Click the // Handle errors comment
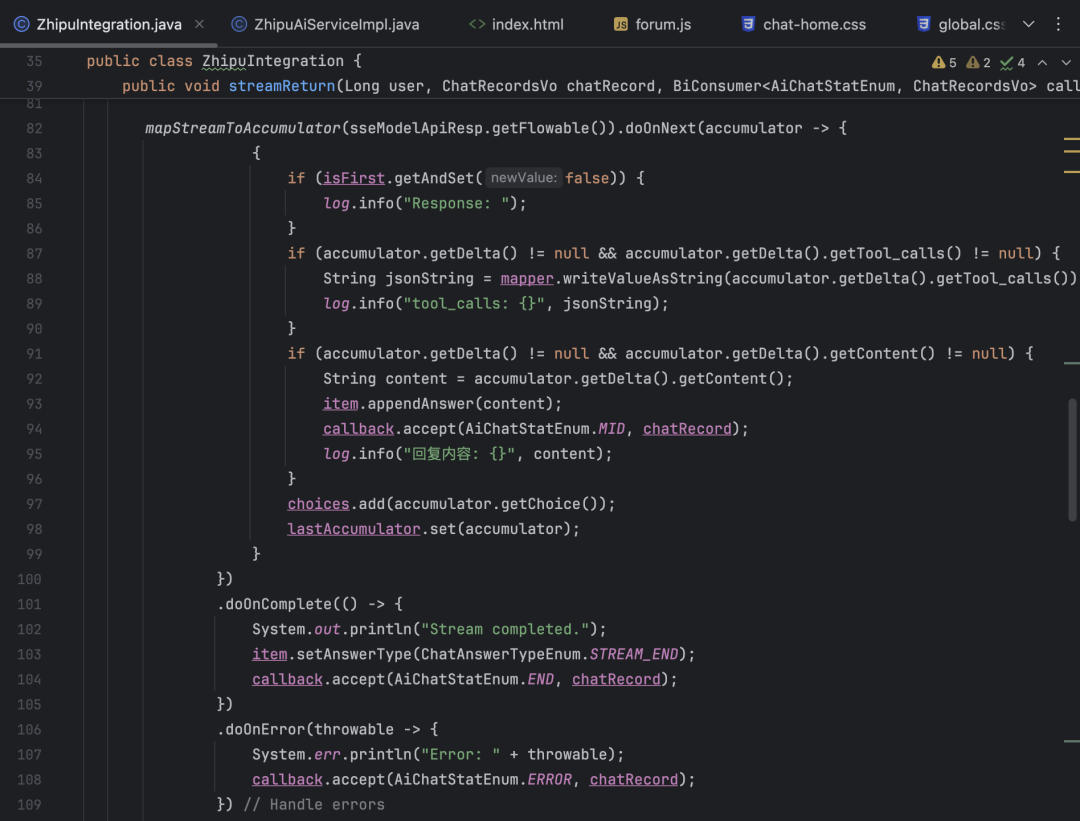The width and height of the screenshot is (1080, 821). pyautogui.click(x=313, y=804)
